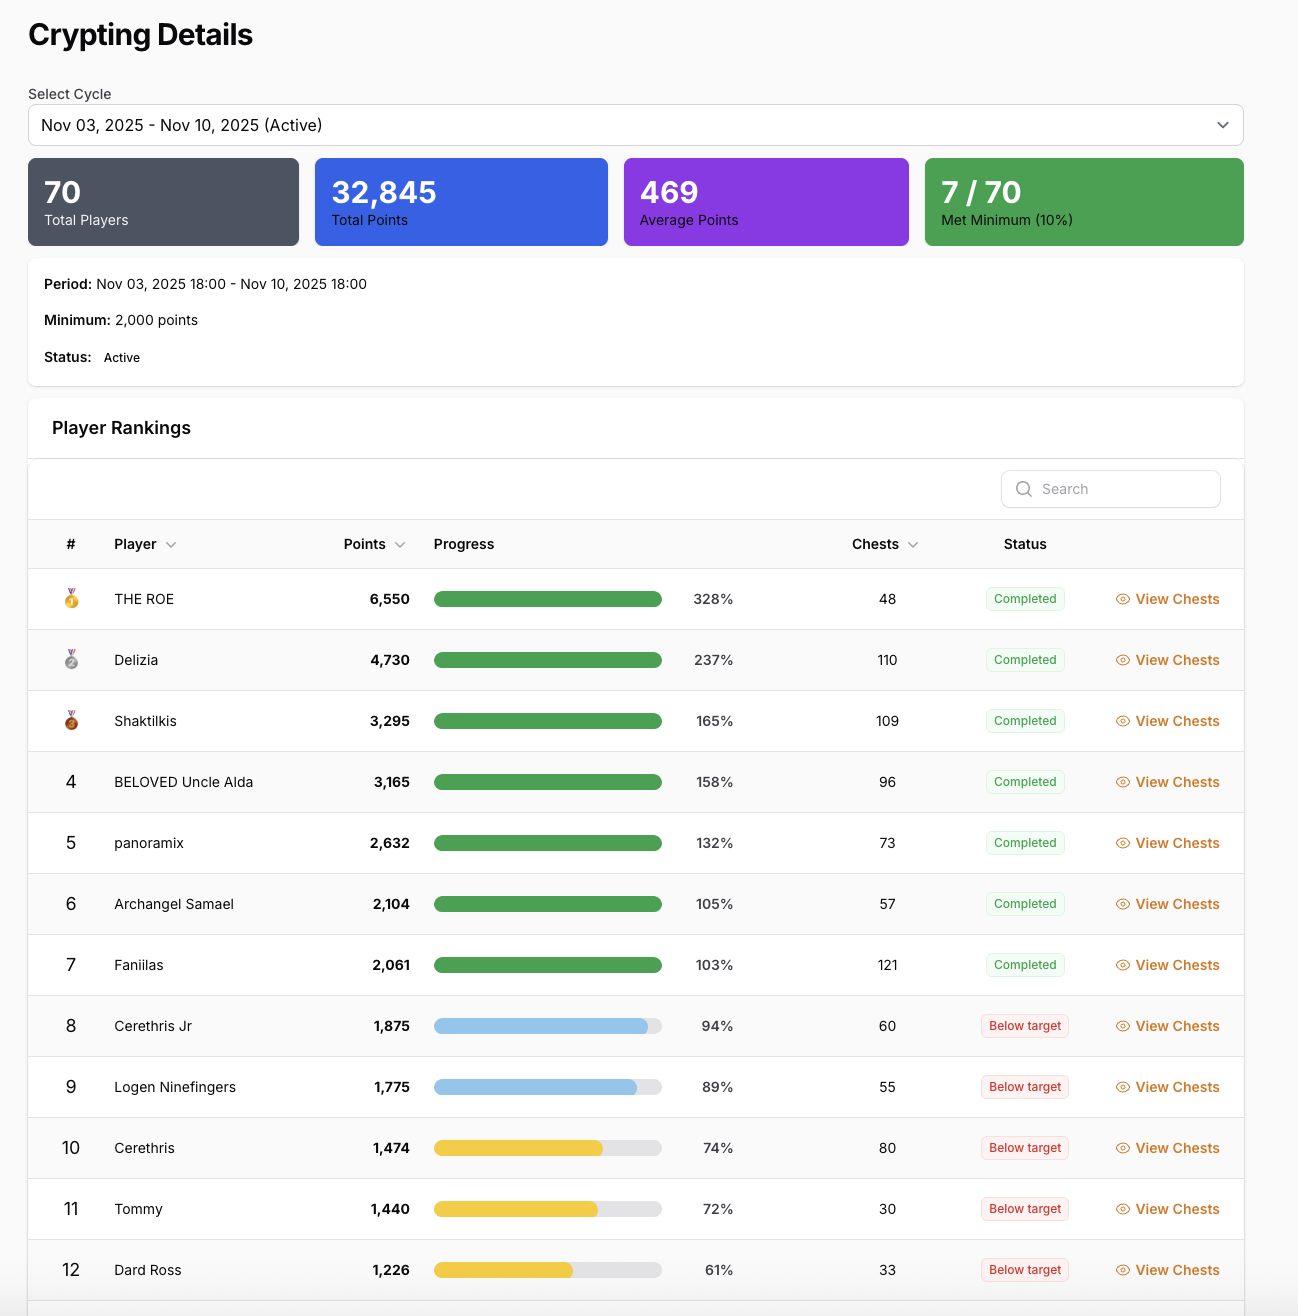Click the Completed status badge for Delizia
This screenshot has width=1298, height=1316.
click(1025, 660)
